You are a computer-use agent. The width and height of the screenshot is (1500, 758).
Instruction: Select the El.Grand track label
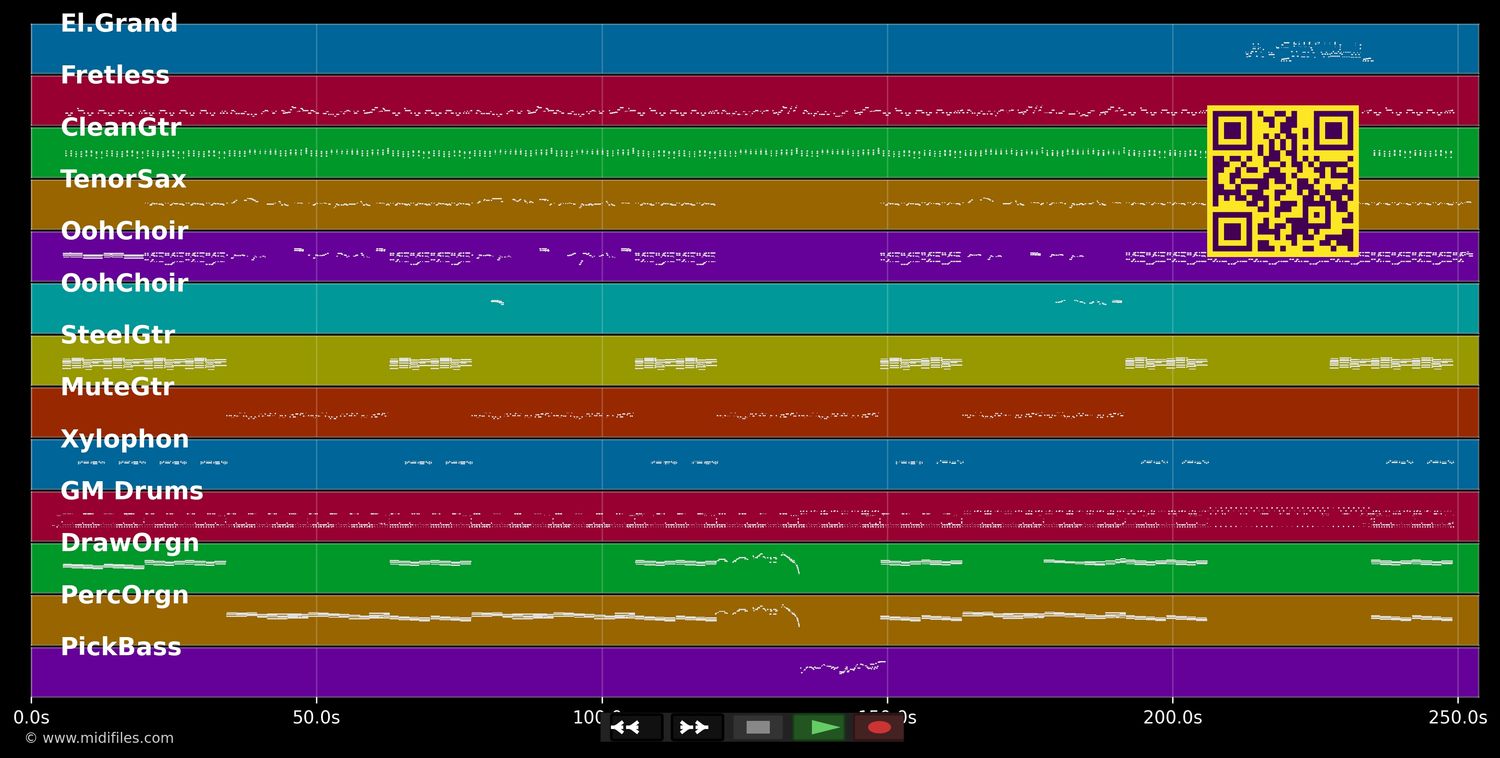coord(119,23)
